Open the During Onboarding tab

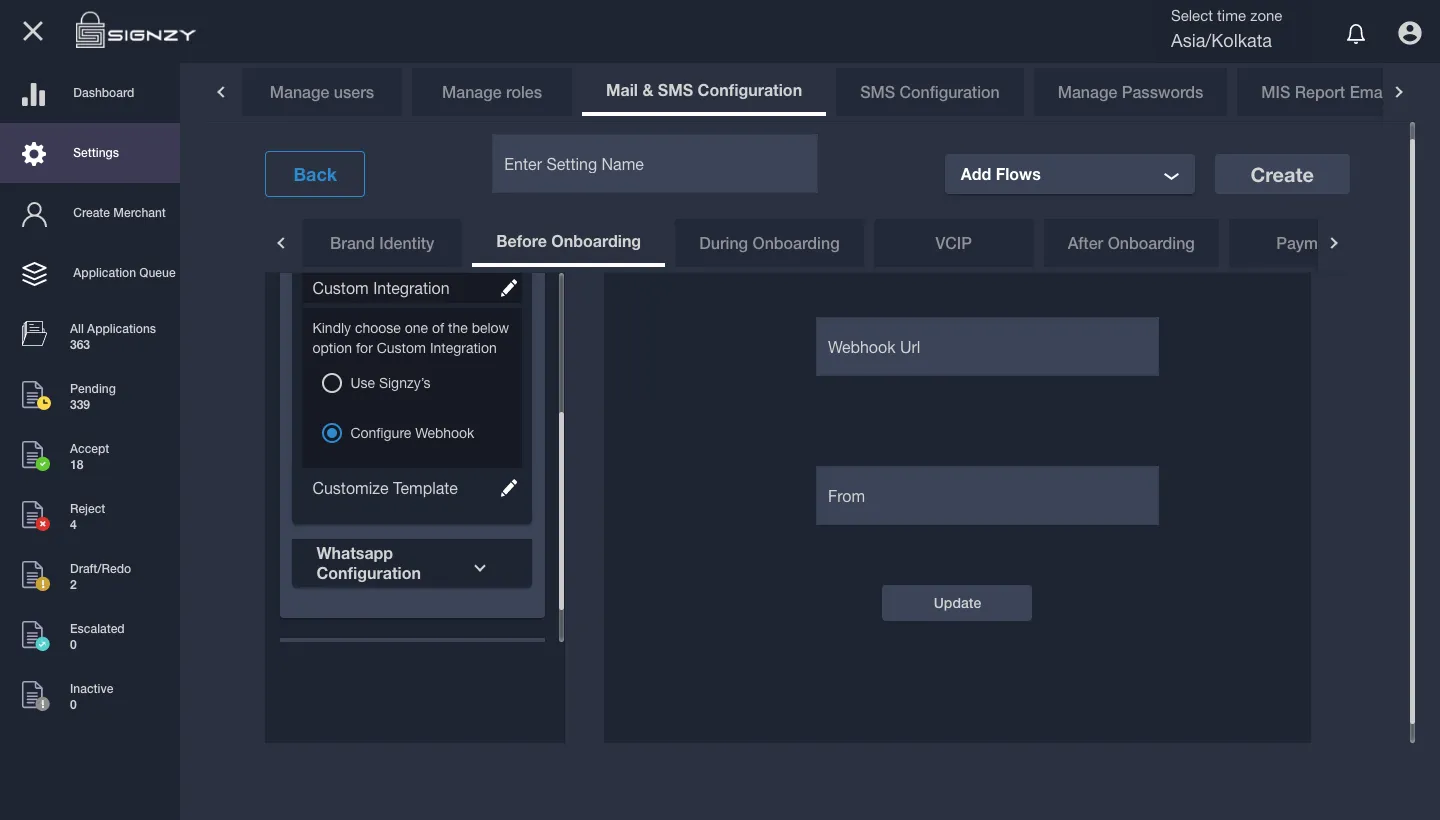tap(769, 243)
